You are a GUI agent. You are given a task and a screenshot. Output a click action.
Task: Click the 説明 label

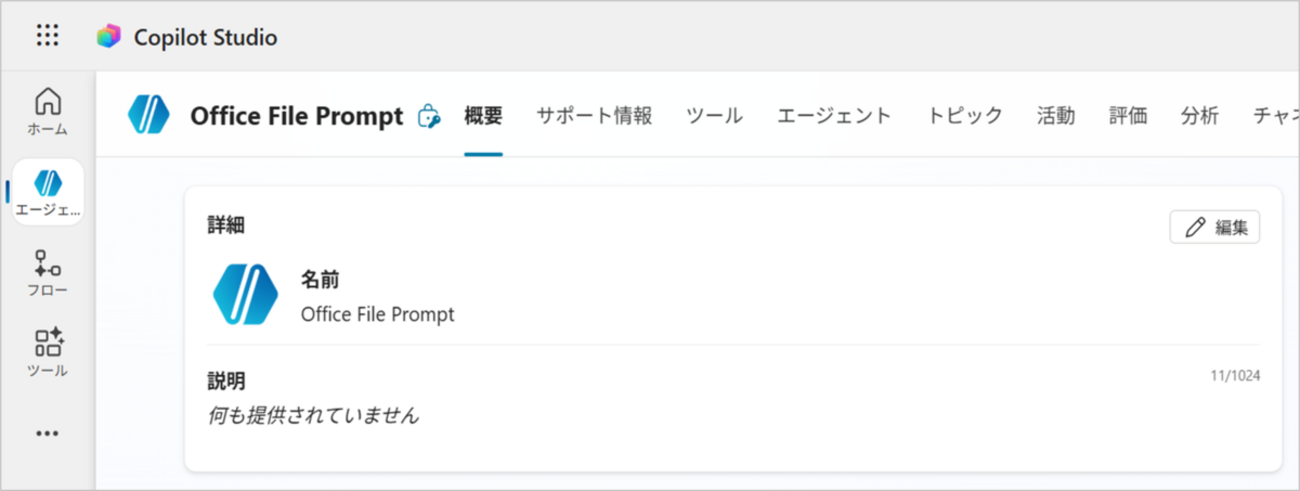tap(226, 381)
